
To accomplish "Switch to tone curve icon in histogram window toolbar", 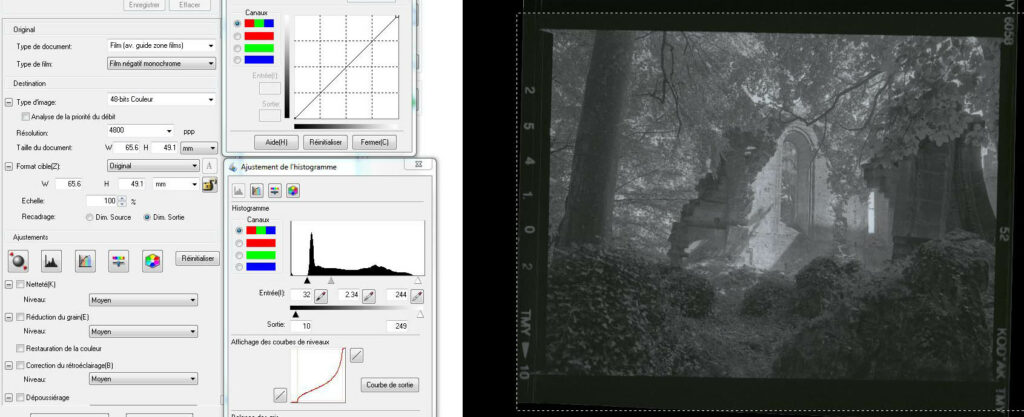I will pos(257,191).
